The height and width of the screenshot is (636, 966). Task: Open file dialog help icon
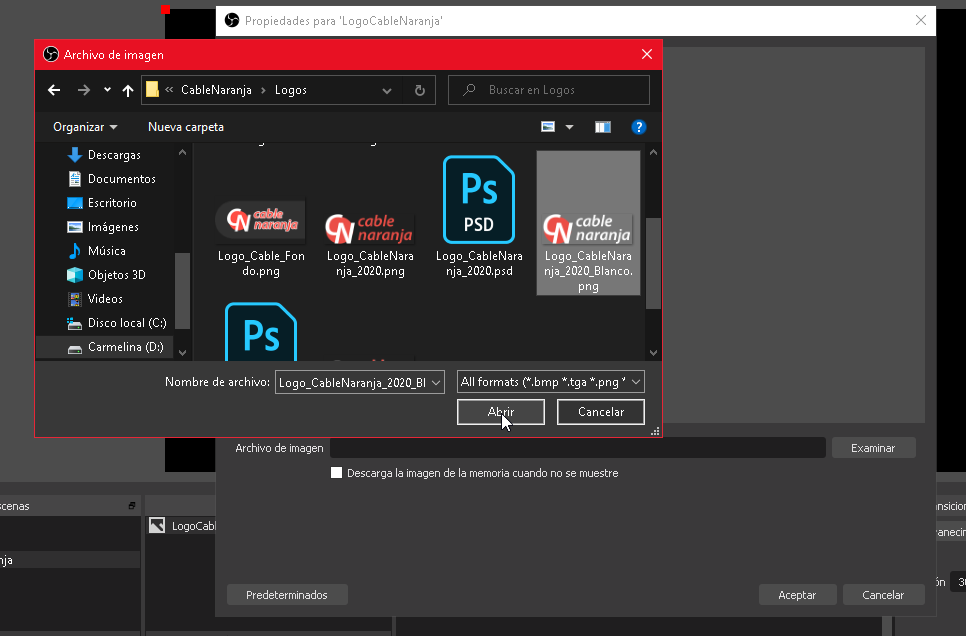pos(638,127)
